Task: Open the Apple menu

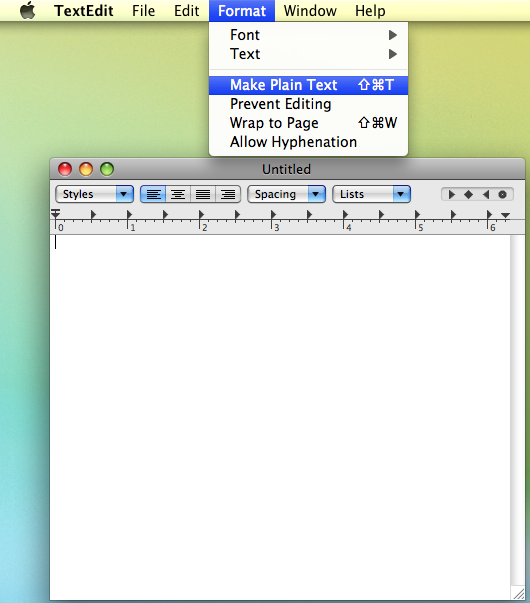Action: click(x=28, y=10)
